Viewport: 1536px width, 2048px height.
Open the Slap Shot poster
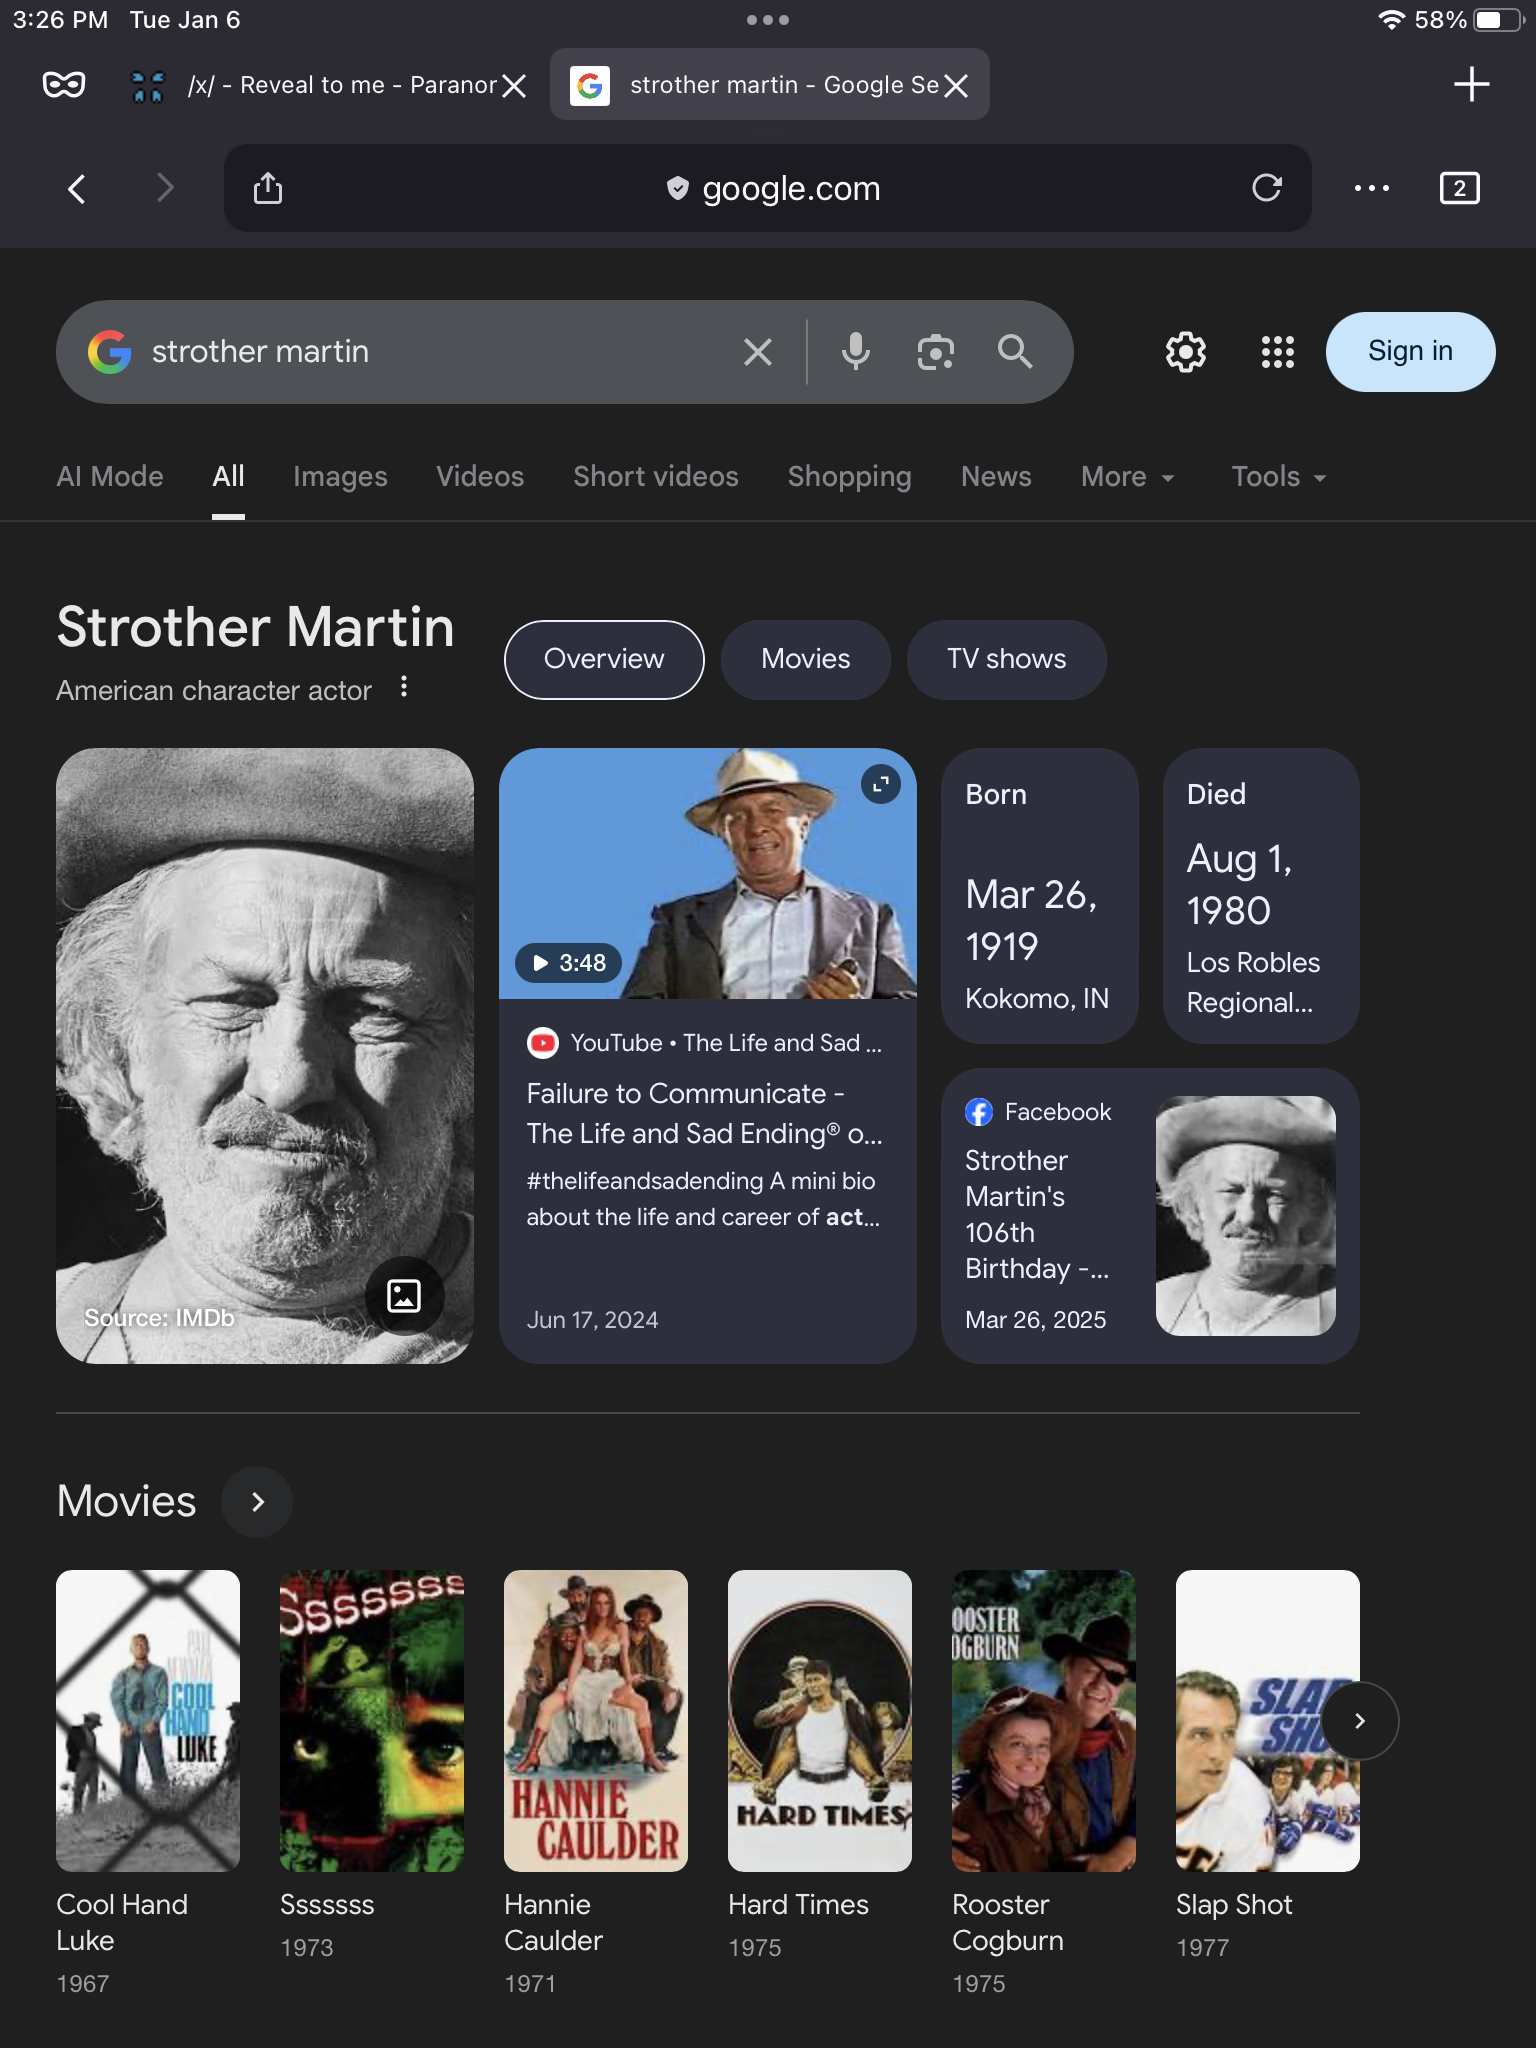click(x=1268, y=1721)
